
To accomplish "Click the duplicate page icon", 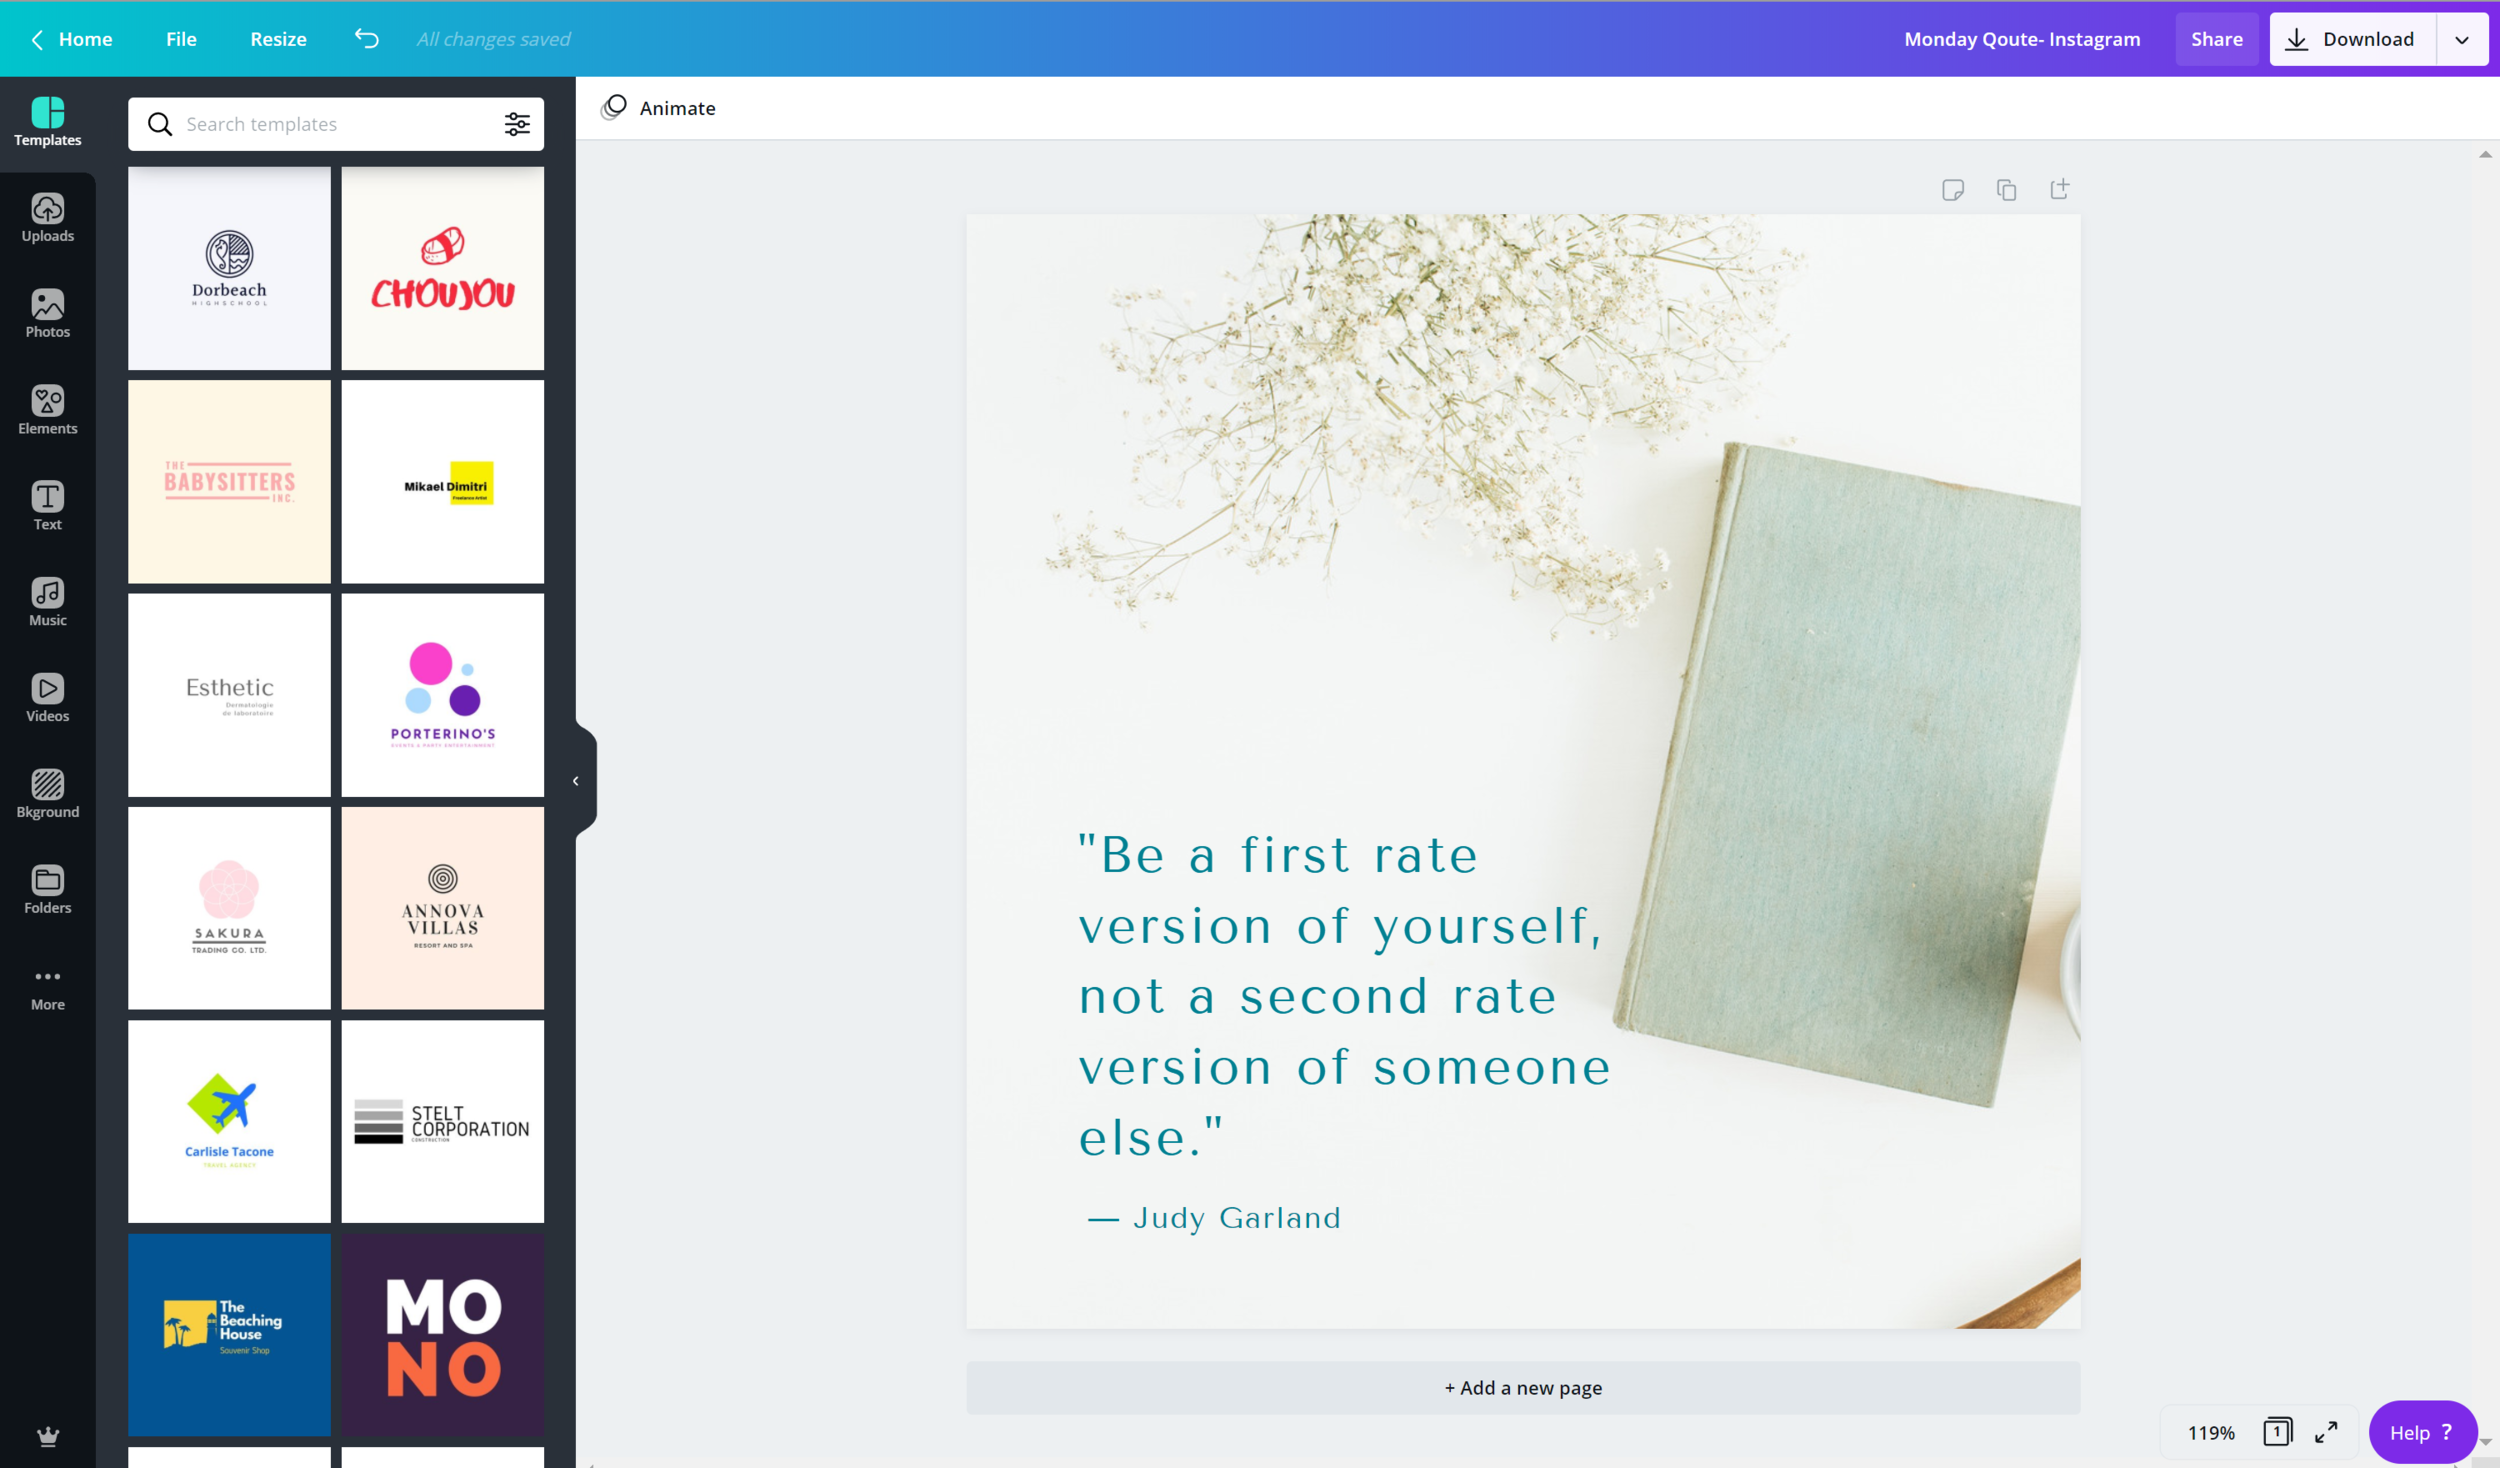I will 2005,190.
